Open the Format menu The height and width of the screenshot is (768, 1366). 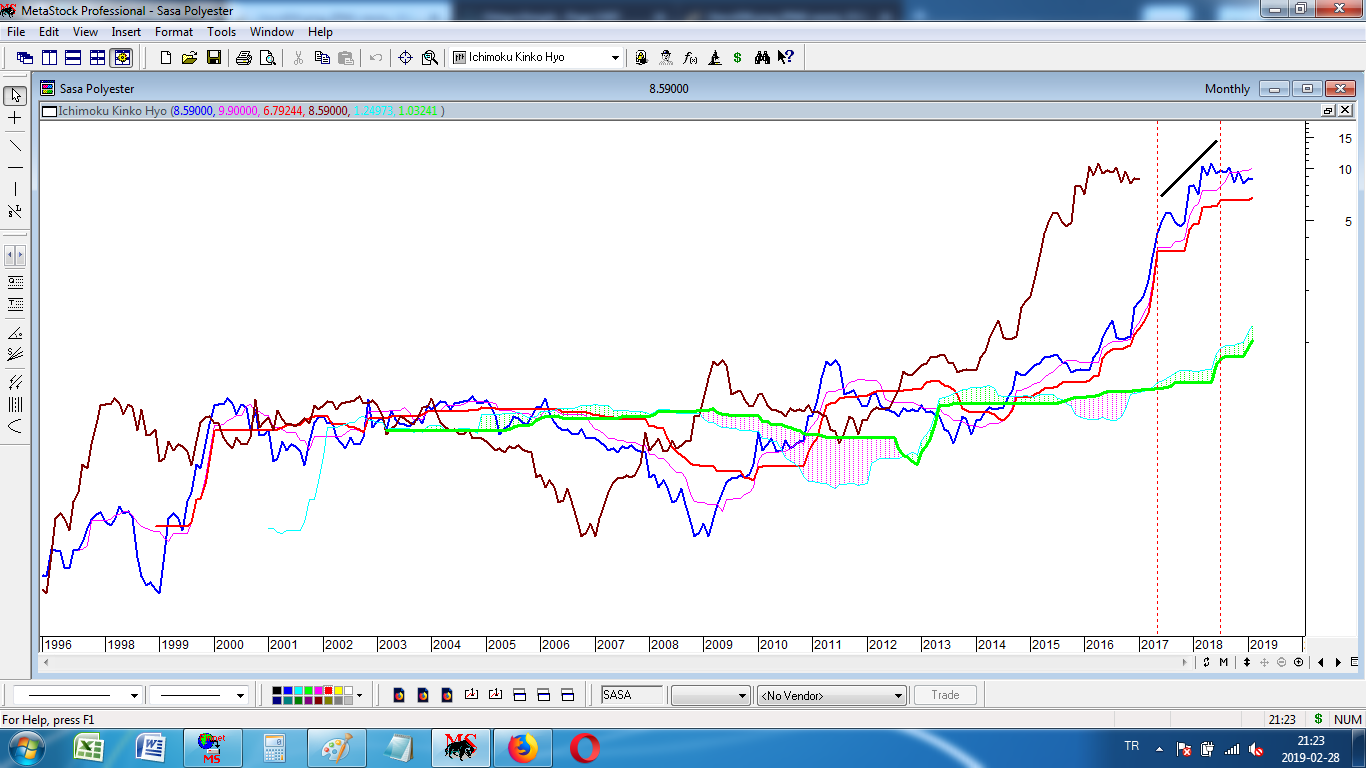(174, 32)
